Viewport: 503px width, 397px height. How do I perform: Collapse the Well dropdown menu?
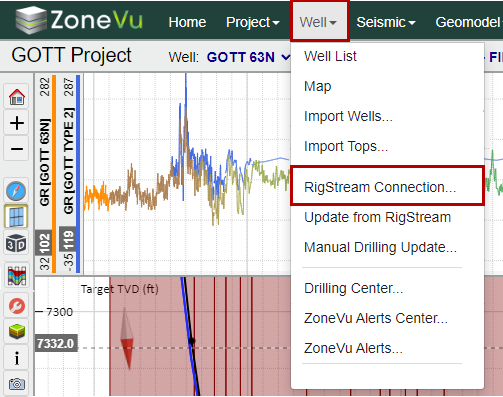[x=319, y=22]
